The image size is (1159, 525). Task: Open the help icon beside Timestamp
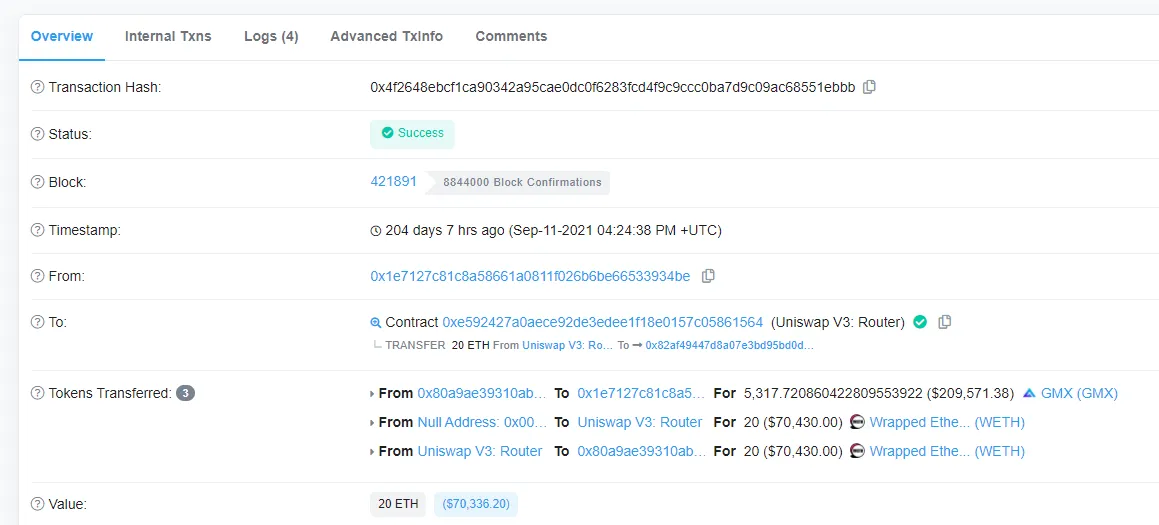tap(37, 230)
